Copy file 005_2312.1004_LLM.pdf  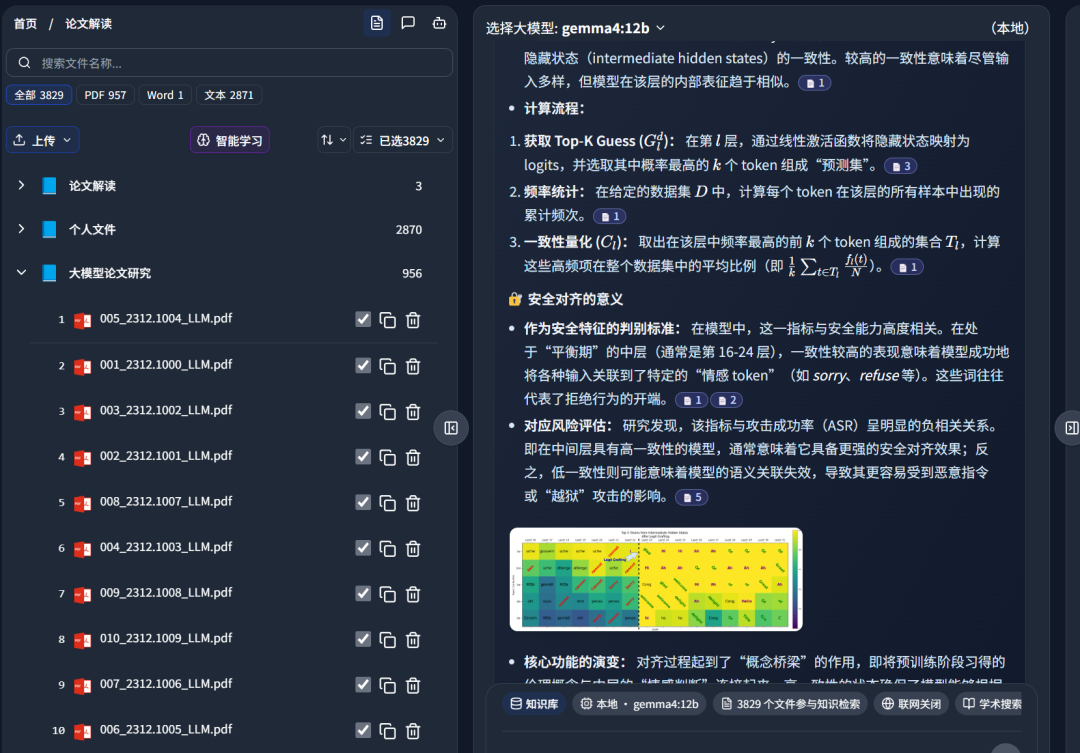(x=388, y=320)
